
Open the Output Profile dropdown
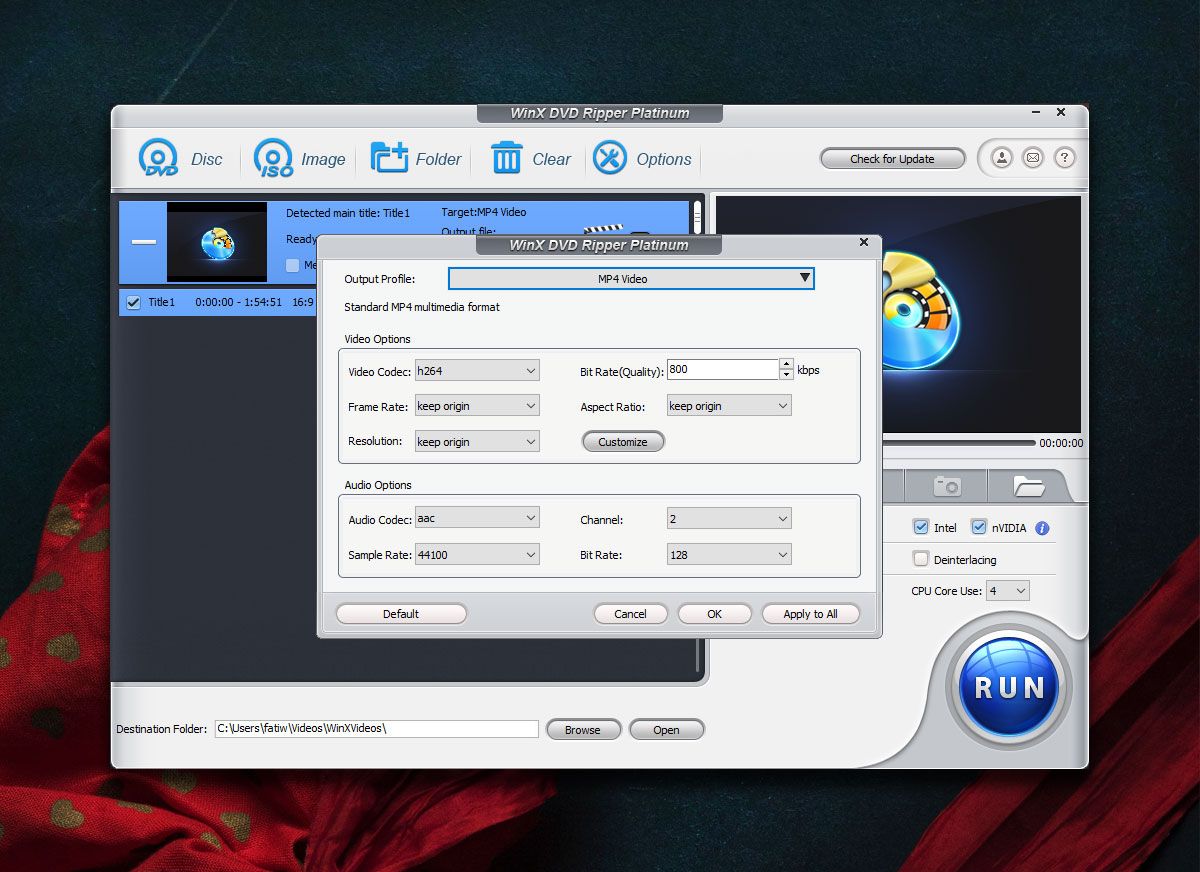pos(631,278)
